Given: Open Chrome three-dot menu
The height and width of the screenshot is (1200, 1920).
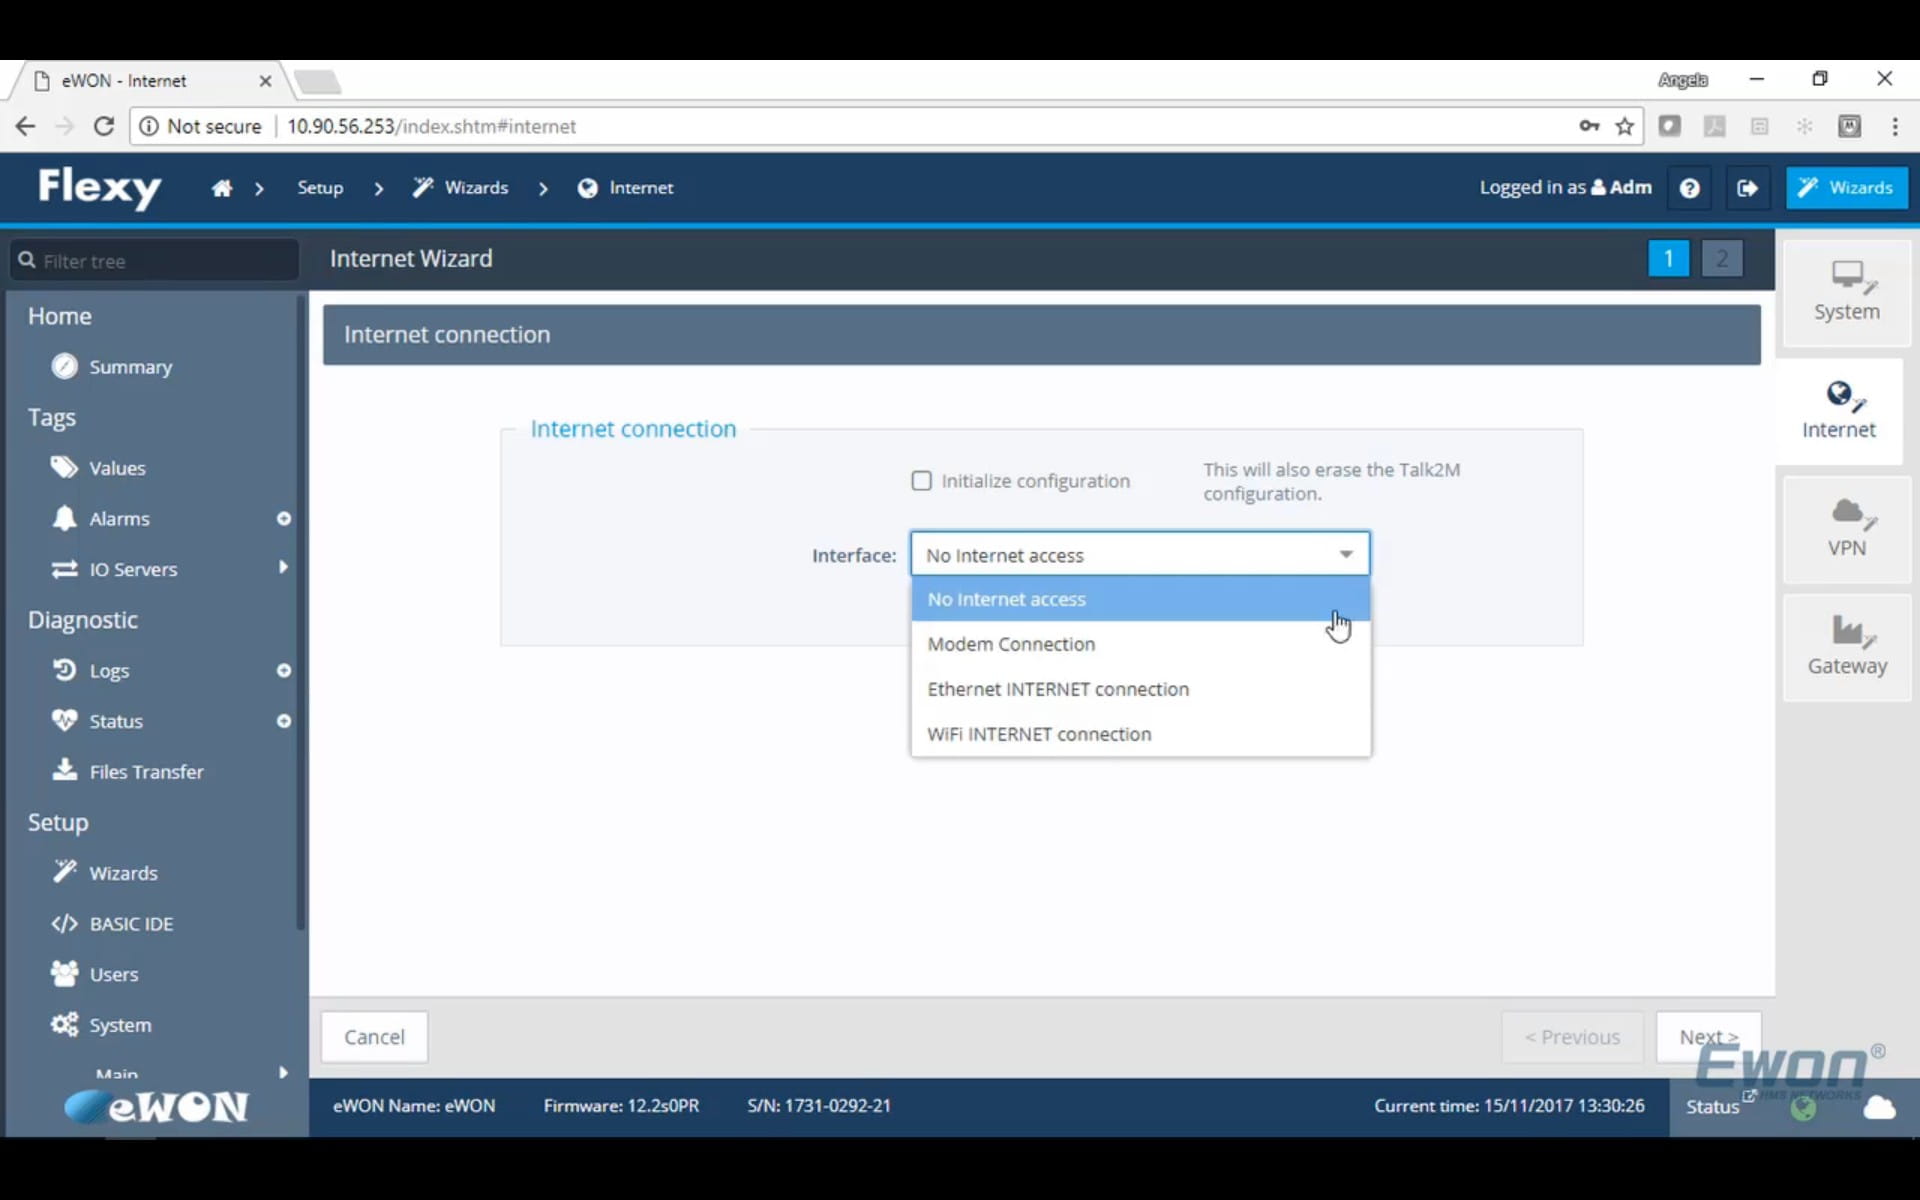Looking at the screenshot, I should [1895, 126].
